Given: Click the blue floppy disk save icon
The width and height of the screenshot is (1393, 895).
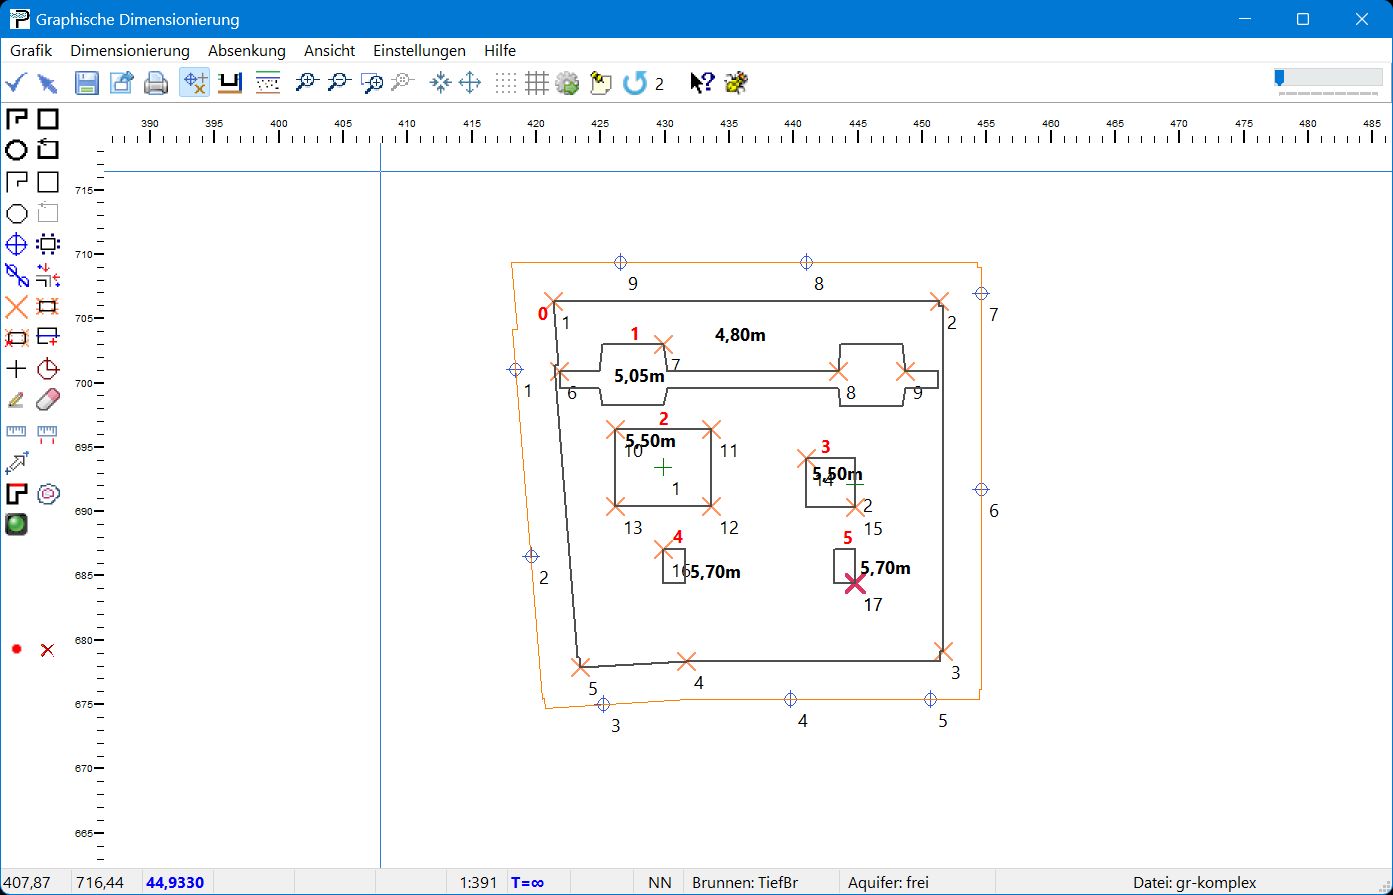Looking at the screenshot, I should (87, 83).
